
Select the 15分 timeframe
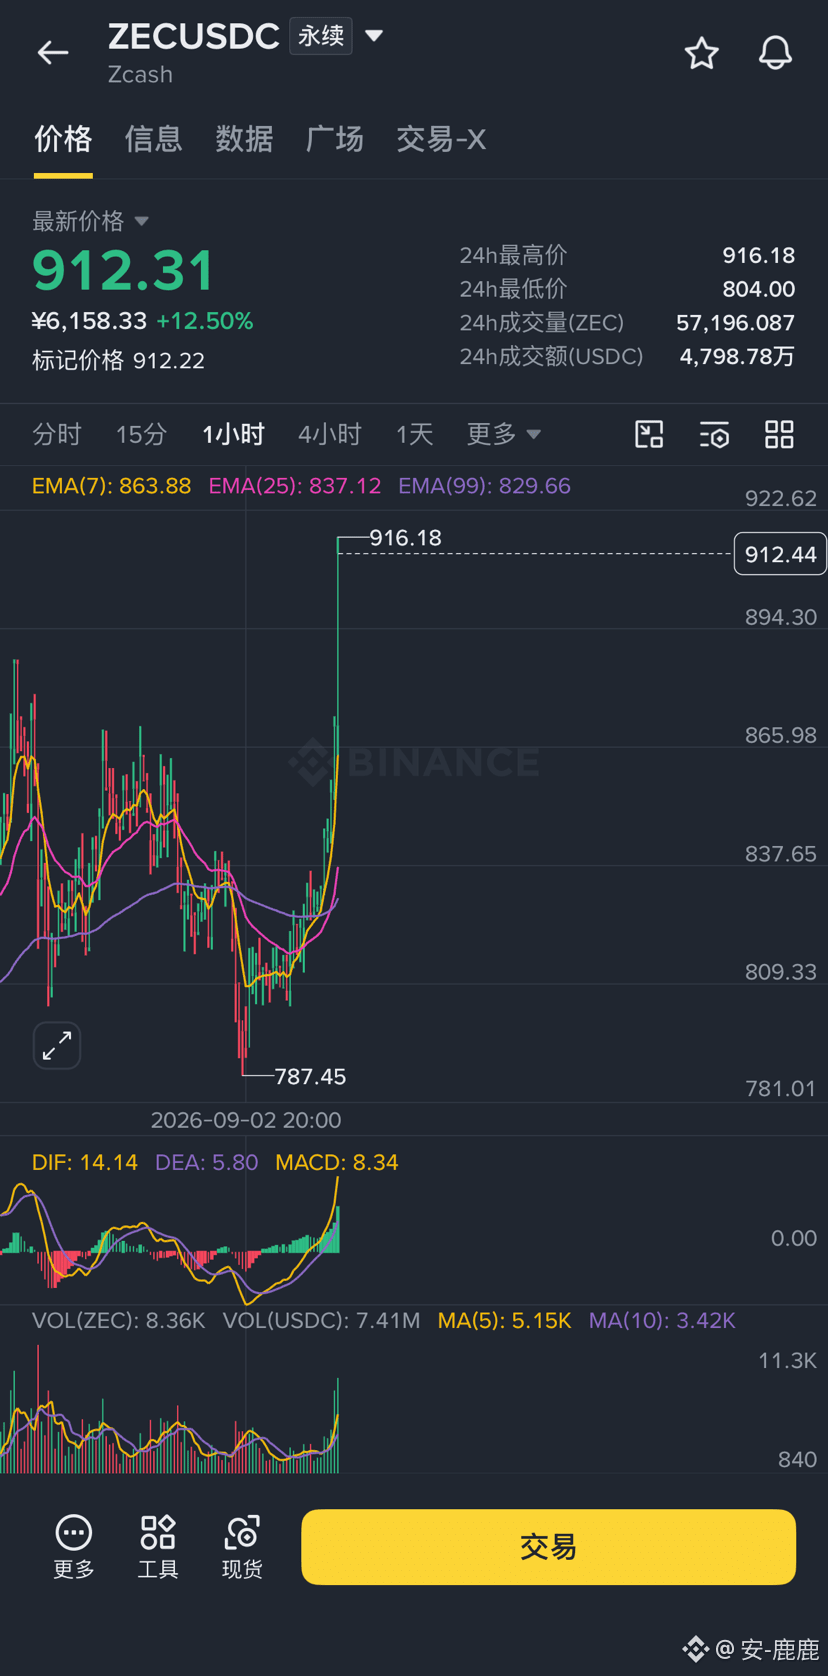141,434
